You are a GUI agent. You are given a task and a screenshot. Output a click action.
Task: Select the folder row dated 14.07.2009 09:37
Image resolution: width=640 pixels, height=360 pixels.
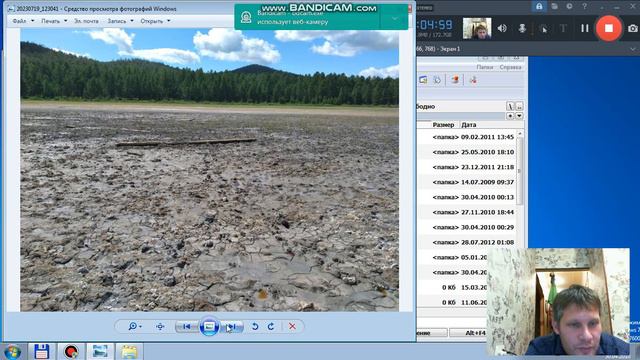pyautogui.click(x=467, y=182)
